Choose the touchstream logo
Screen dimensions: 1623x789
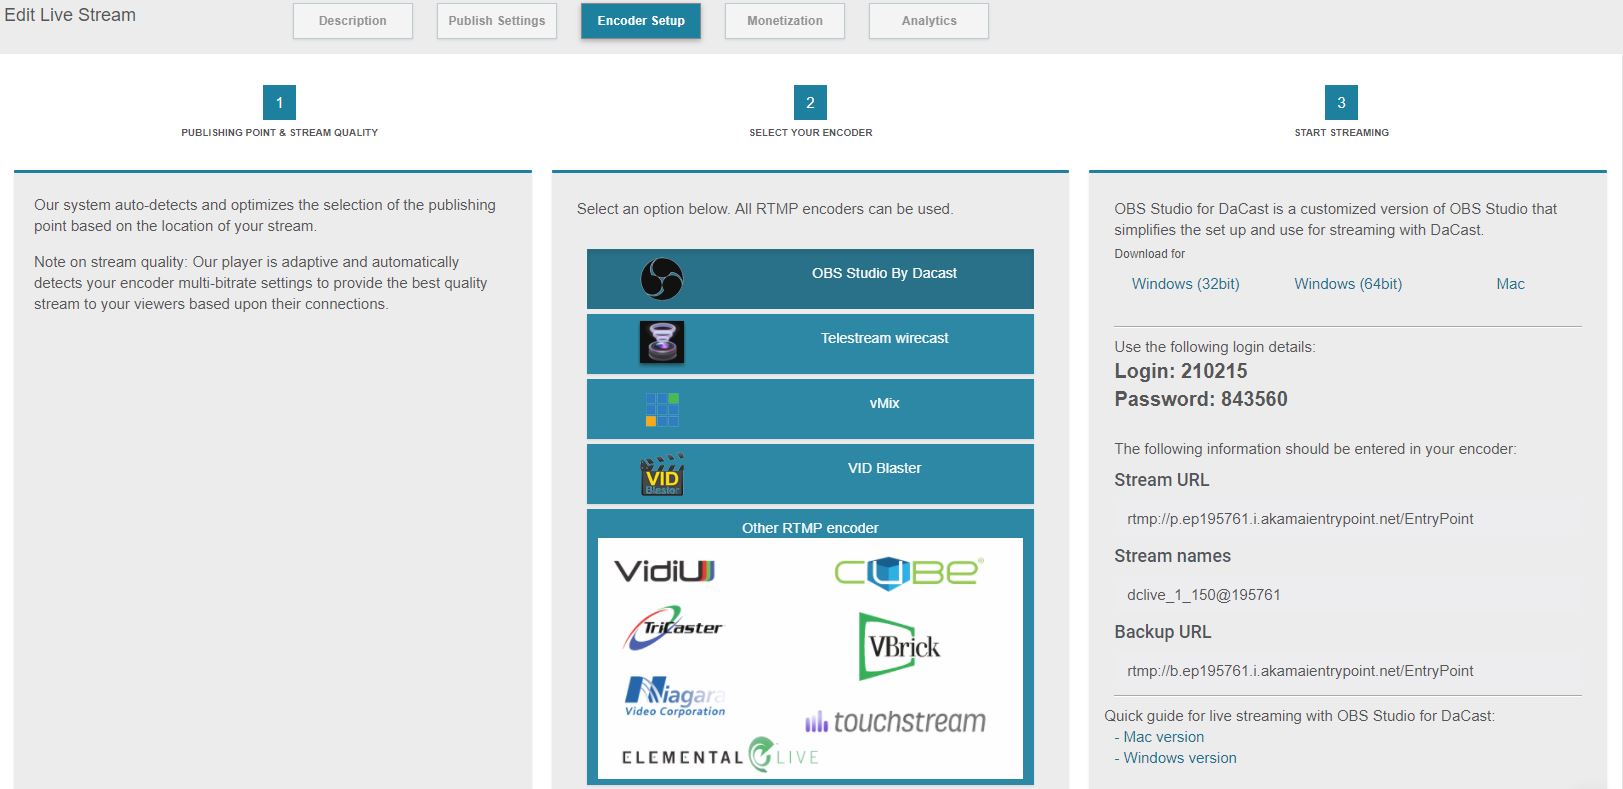(895, 721)
